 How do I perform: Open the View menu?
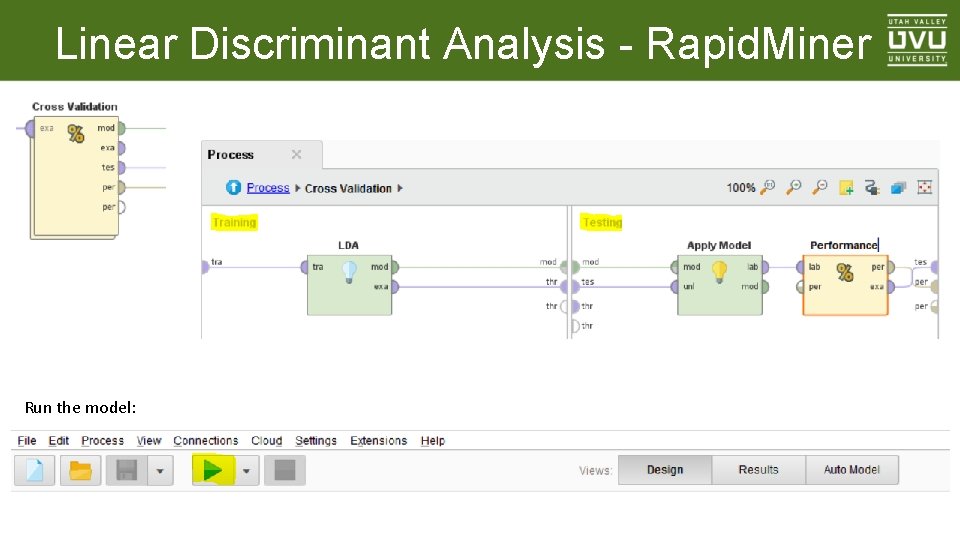tap(149, 440)
